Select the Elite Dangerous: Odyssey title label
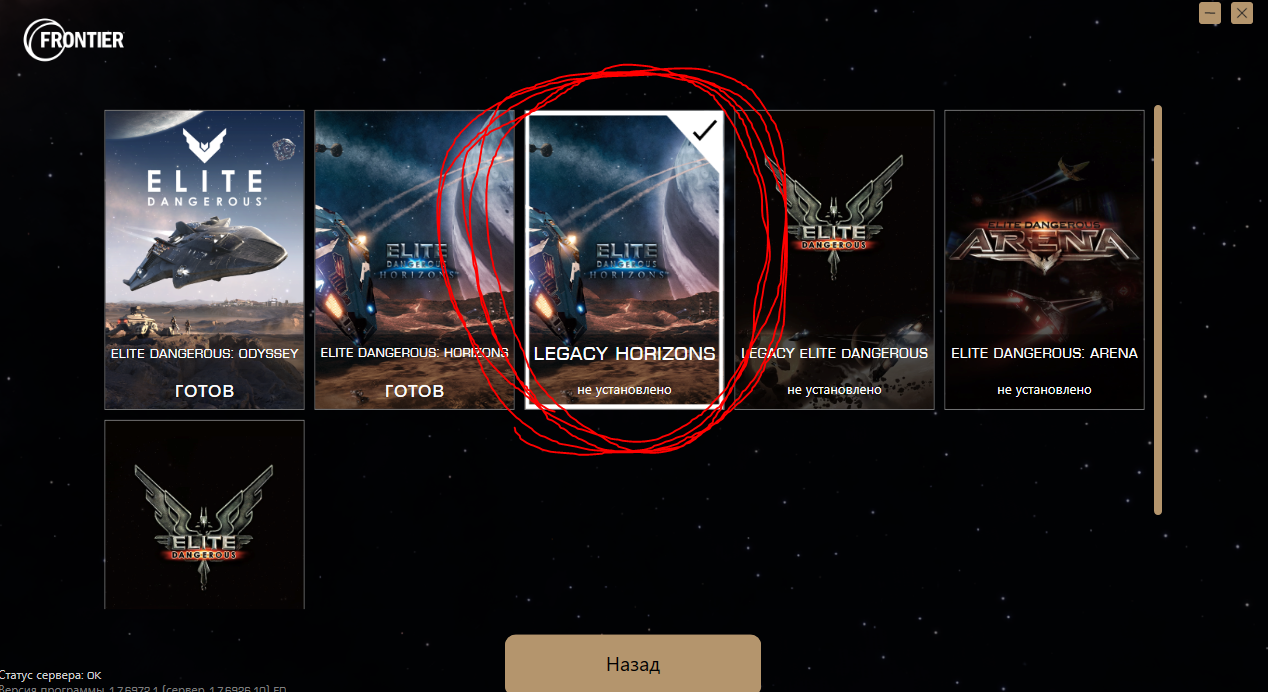 pos(204,353)
